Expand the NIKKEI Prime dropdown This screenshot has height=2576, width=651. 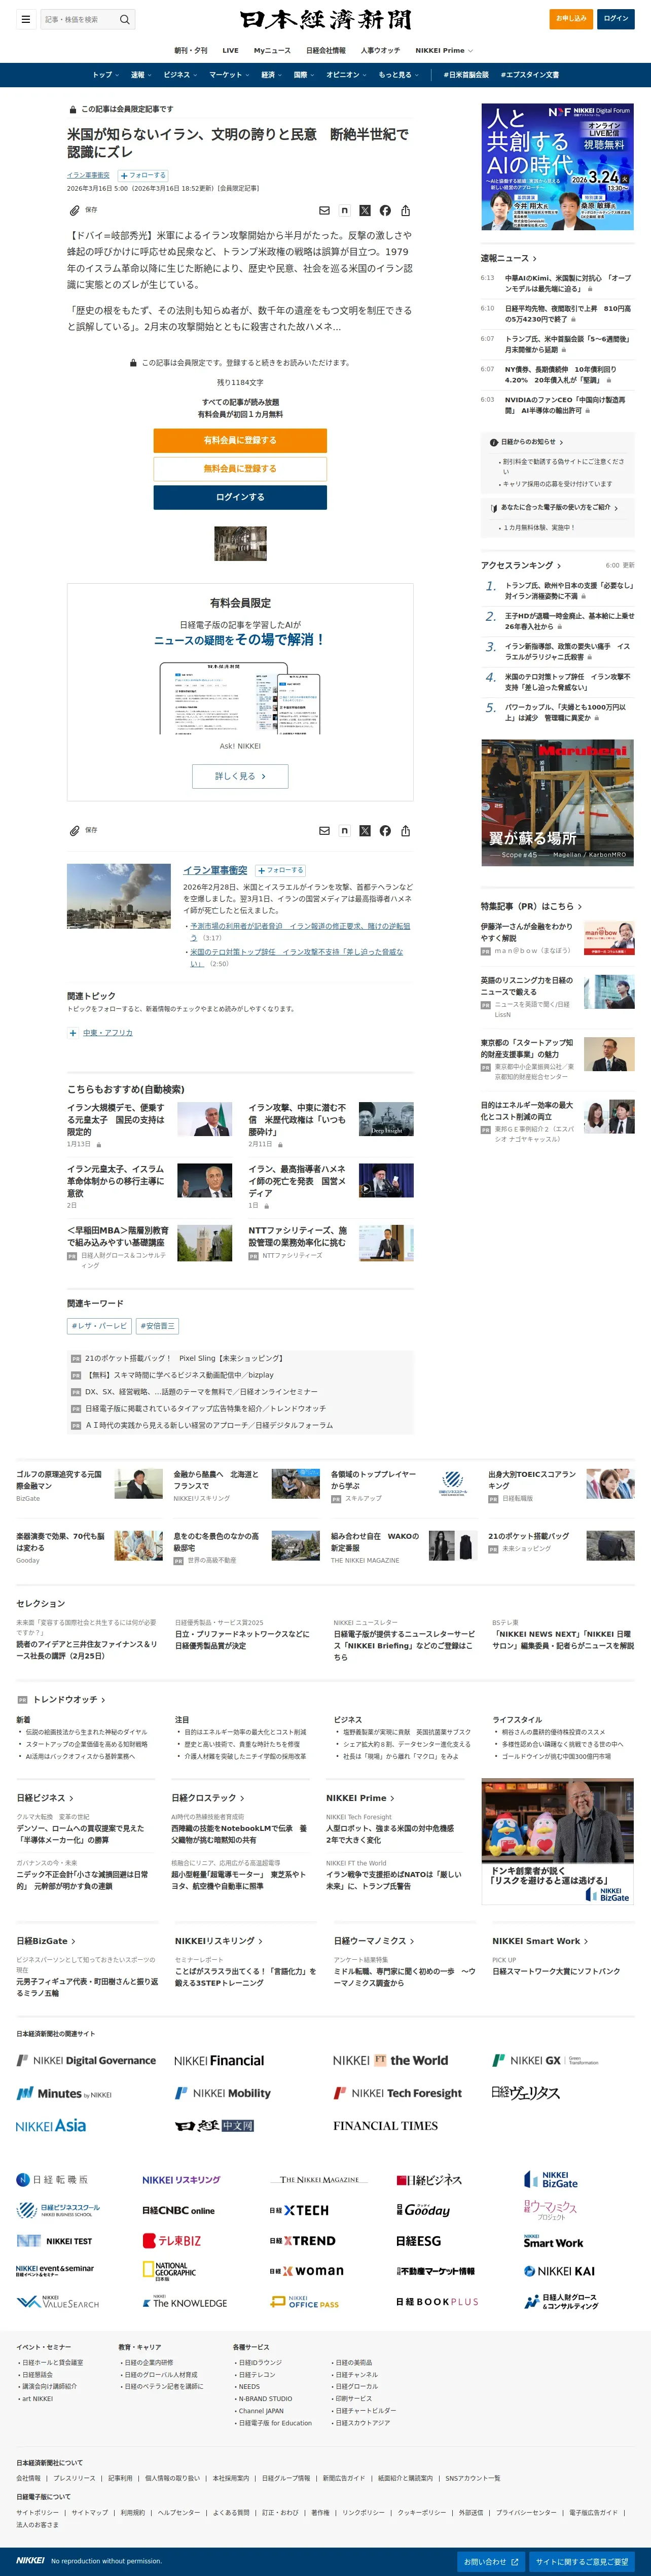tap(444, 50)
